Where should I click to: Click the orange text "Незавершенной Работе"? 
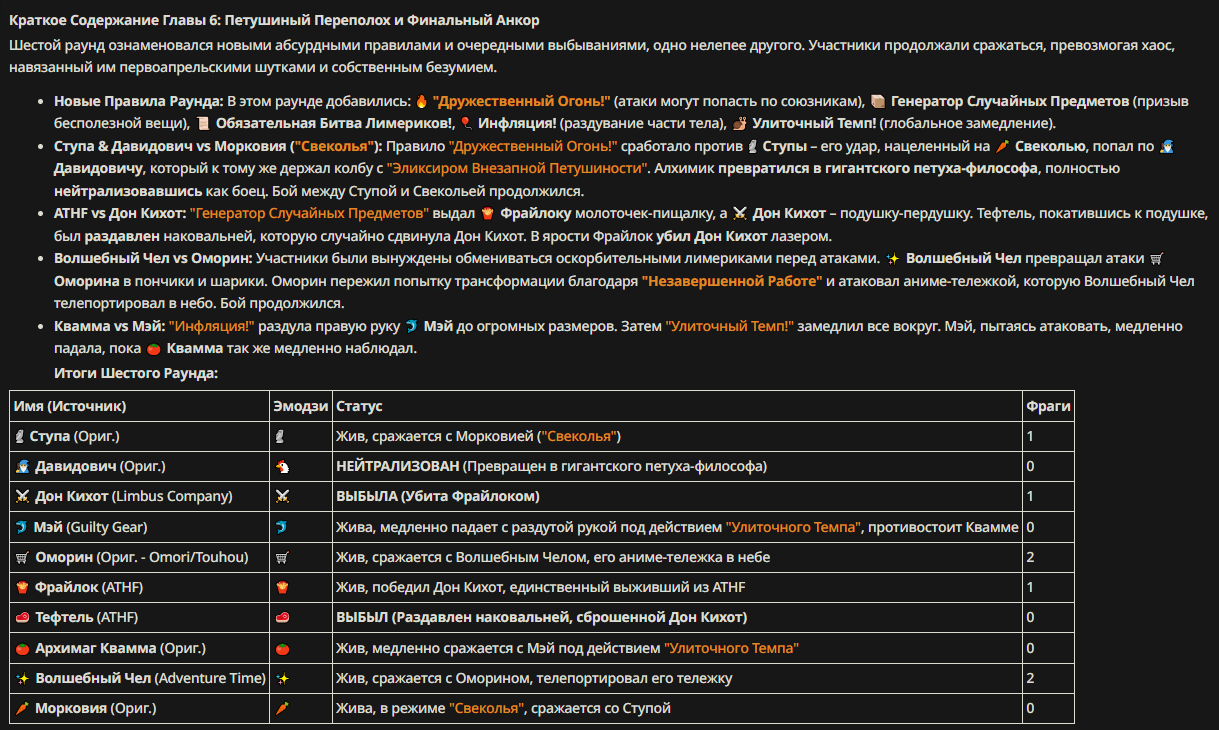pyautogui.click(x=732, y=281)
